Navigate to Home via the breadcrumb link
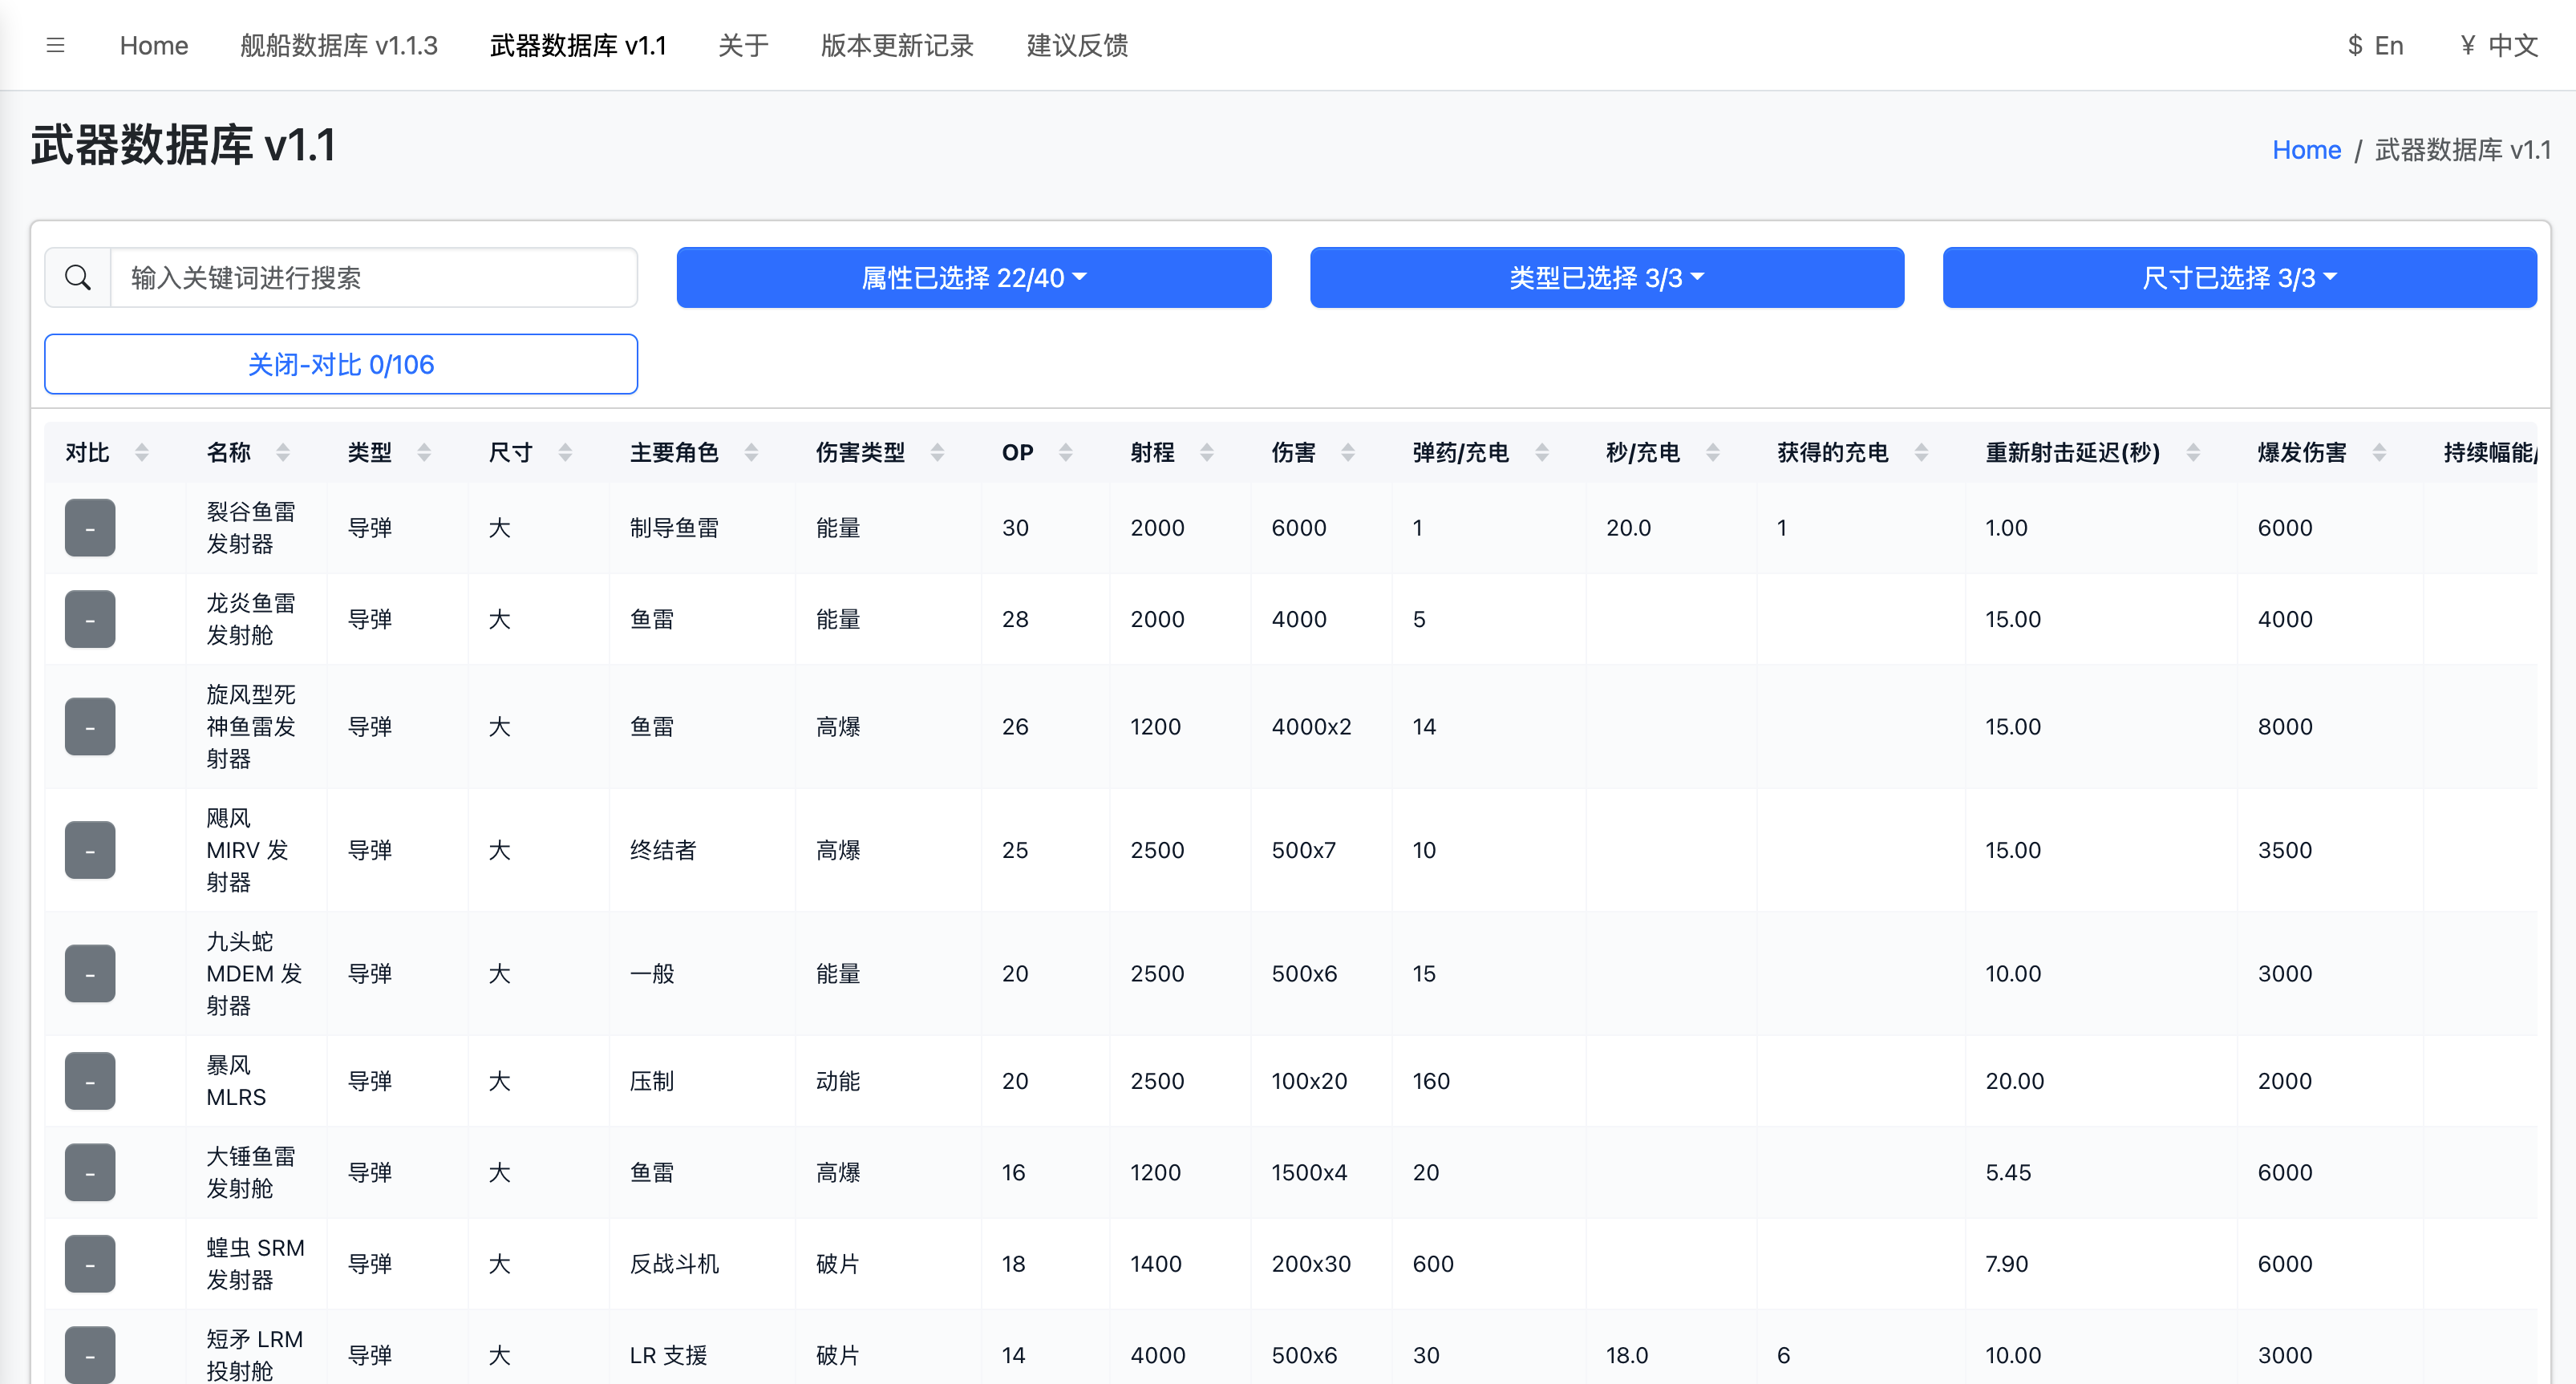 (x=2307, y=149)
